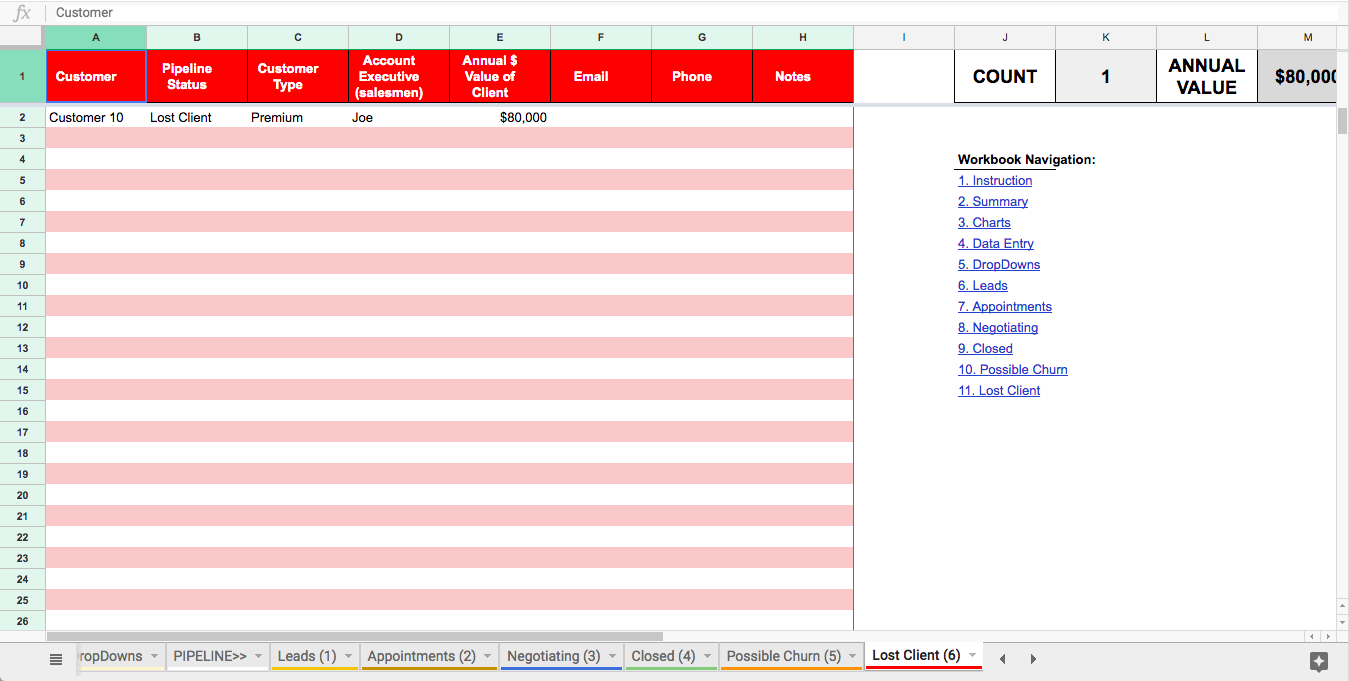
Task: Follow the 7. Appointments link
Action: tap(1005, 307)
